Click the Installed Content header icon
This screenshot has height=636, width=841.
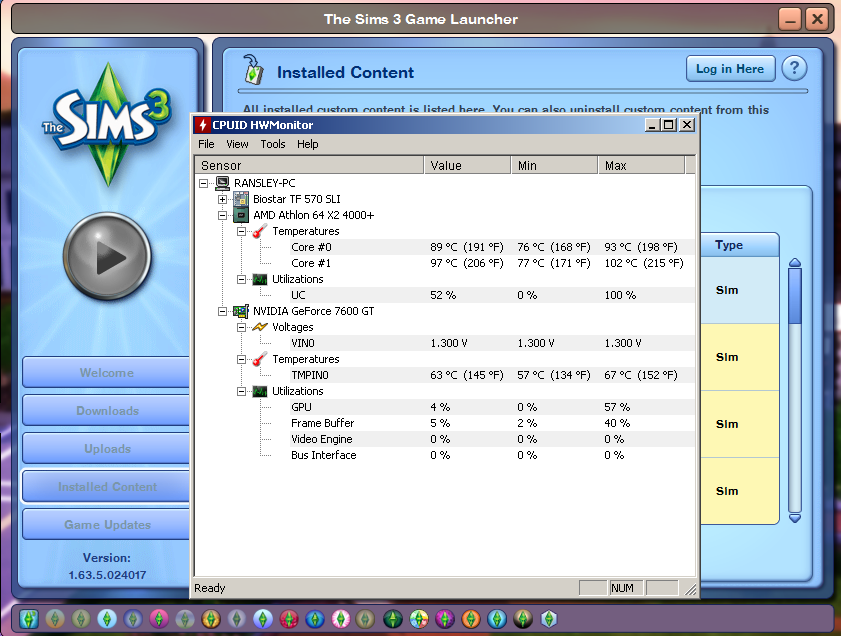click(x=253, y=70)
